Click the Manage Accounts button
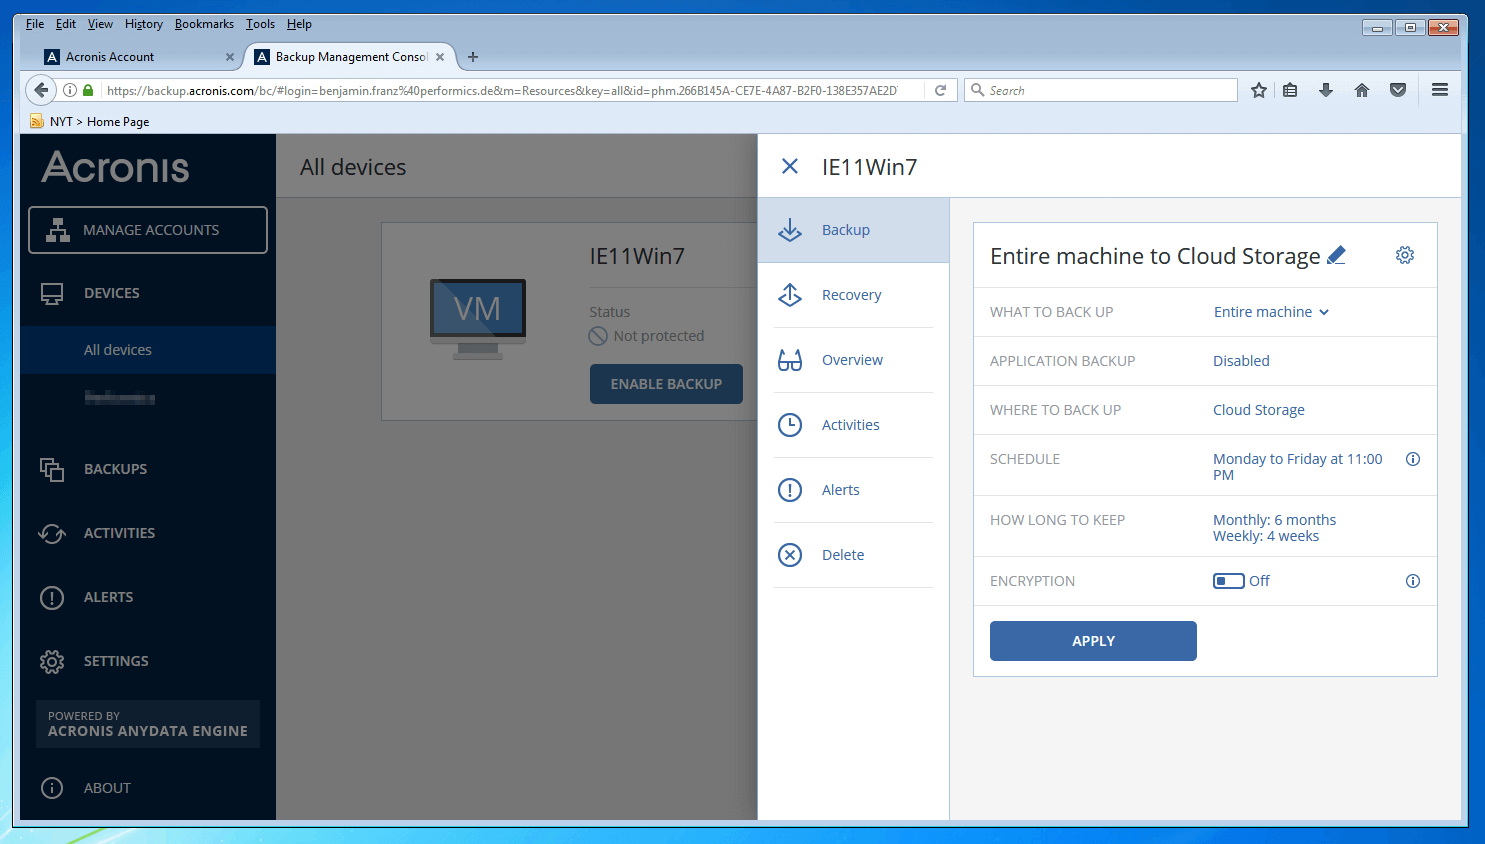The height and width of the screenshot is (844, 1485). (148, 230)
